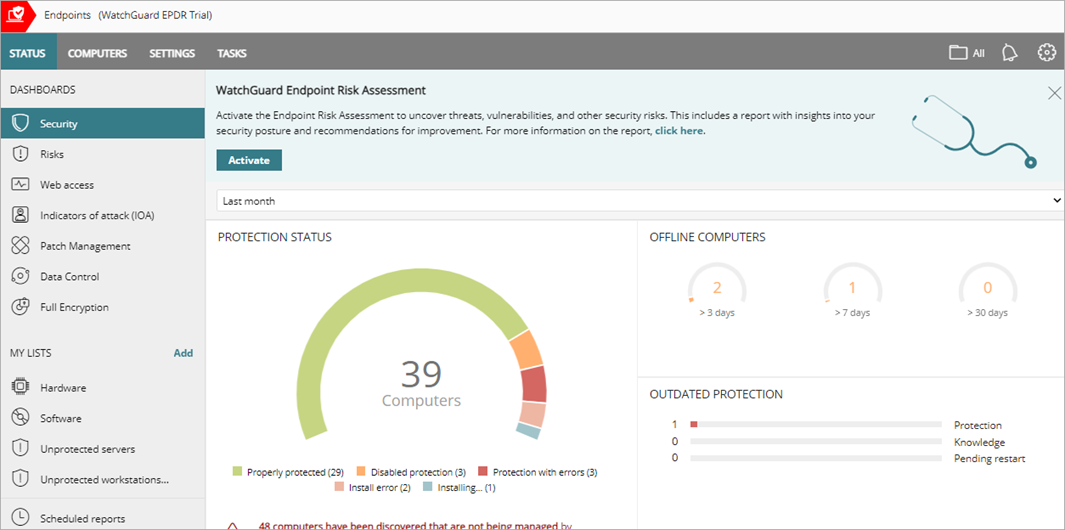Viewport: 1065px width, 530px height.
Task: Follow the 'click here' report link
Action: point(679,131)
